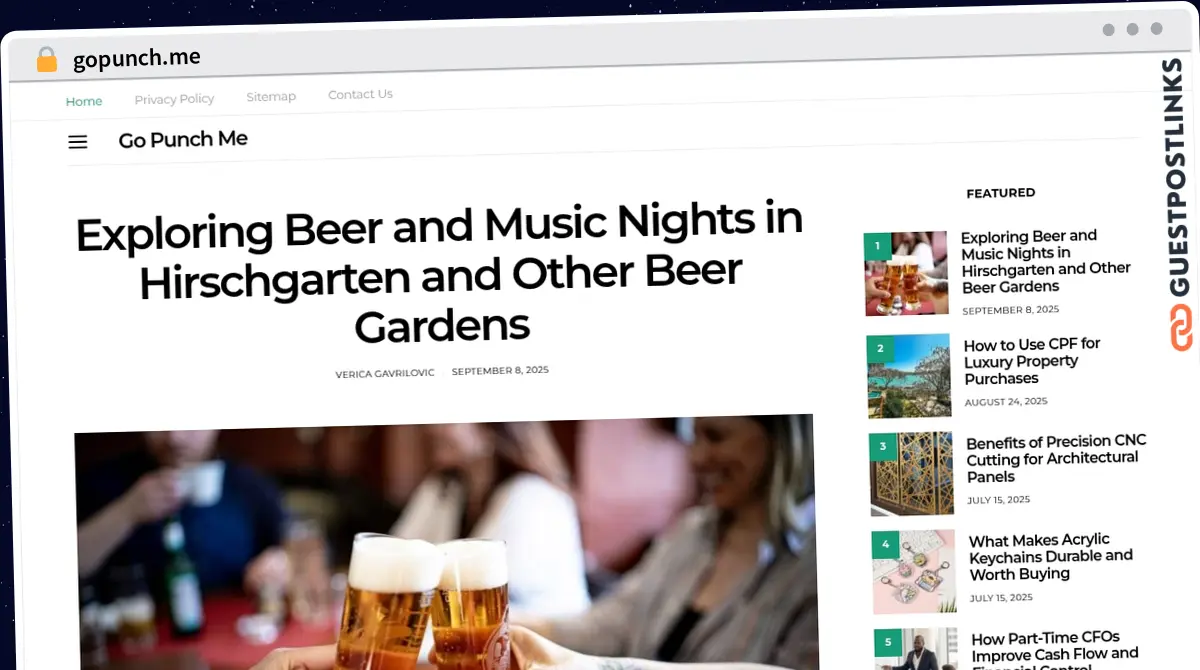Click the August 24, 2025 date text
The height and width of the screenshot is (670, 1200).
pos(1006,402)
